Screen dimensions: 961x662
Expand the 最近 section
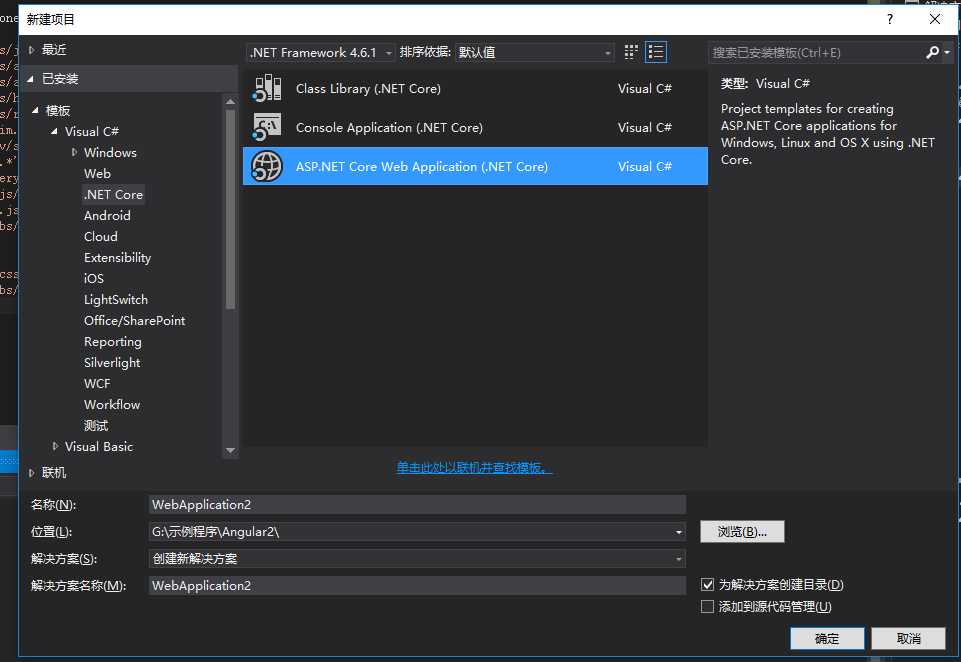pyautogui.click(x=32, y=50)
